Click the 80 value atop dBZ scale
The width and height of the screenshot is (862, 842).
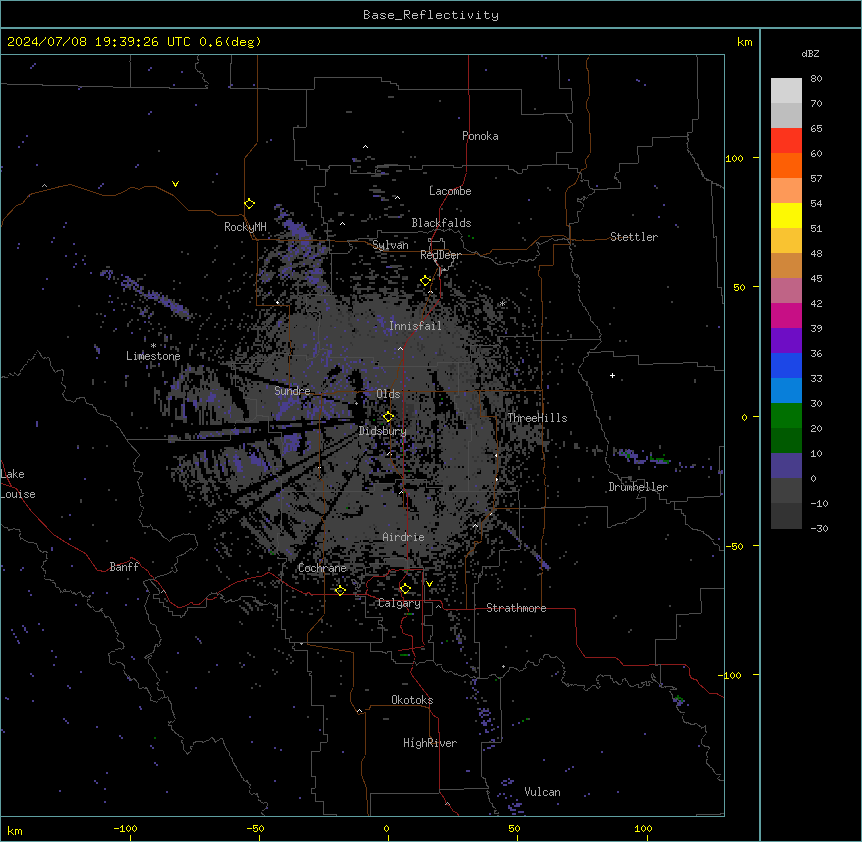[816, 79]
